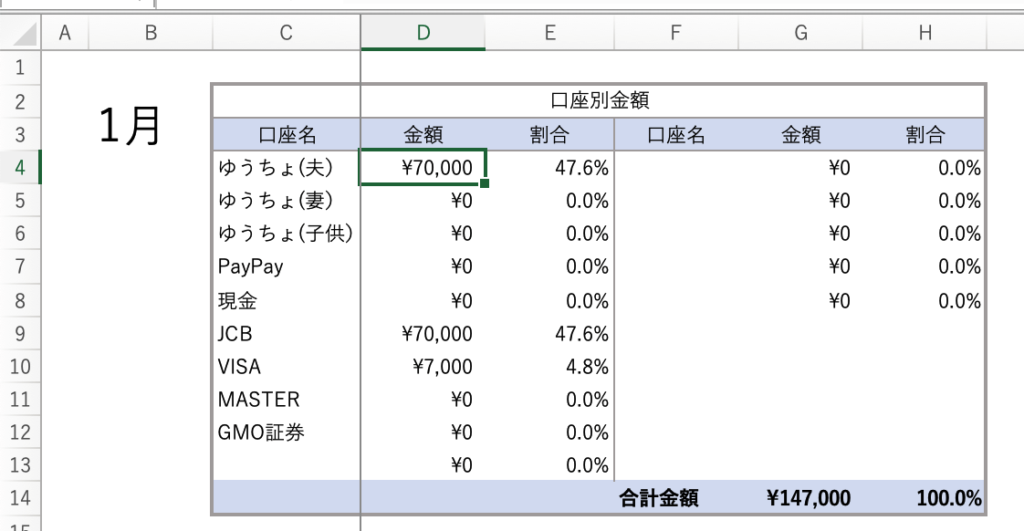Viewport: 1024px width, 531px height.
Task: Click the PayPay account name cell
Action: pyautogui.click(x=287, y=267)
